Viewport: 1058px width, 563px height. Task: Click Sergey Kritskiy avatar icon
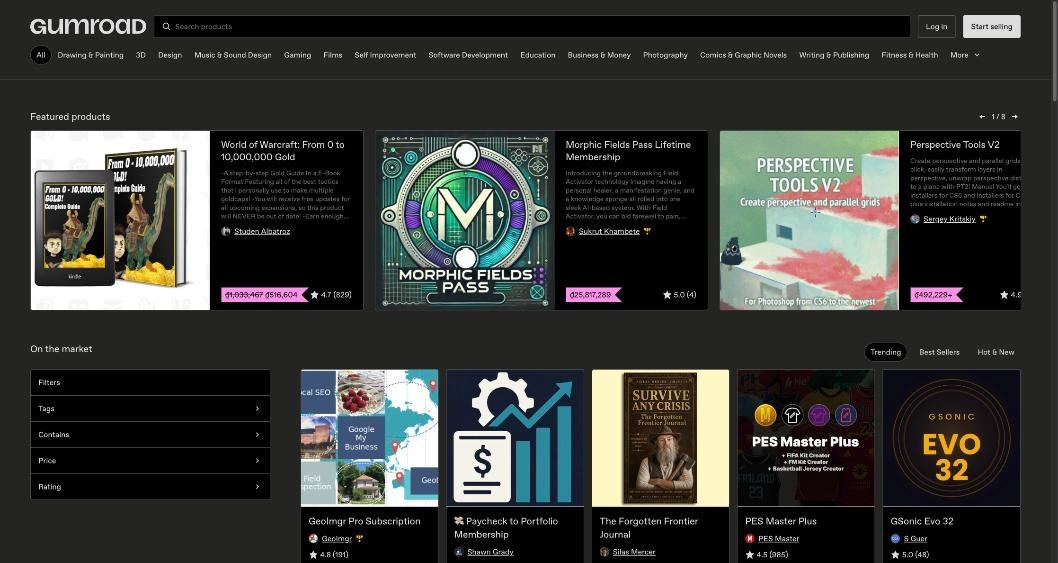pos(915,219)
